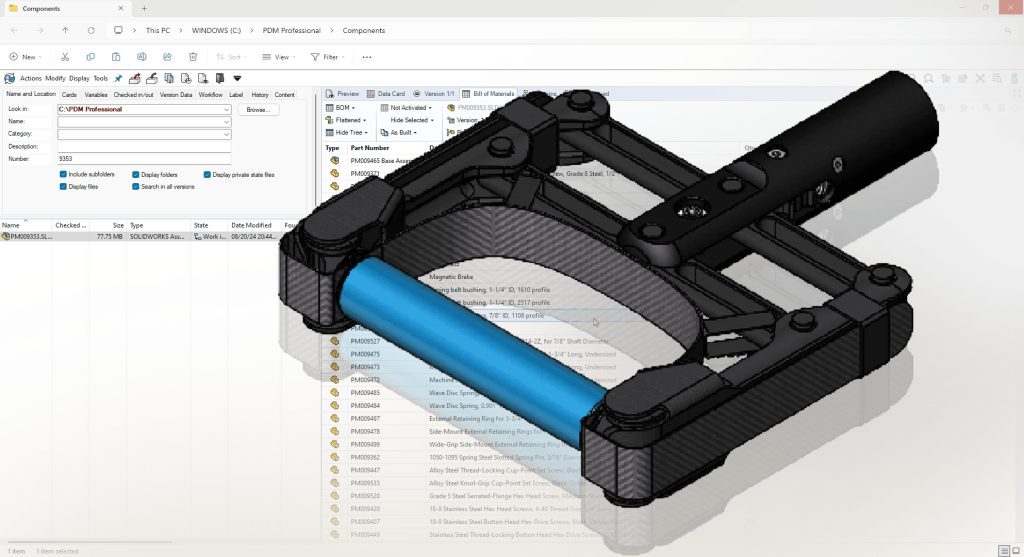Open the BOM type dropdown
This screenshot has height=557, width=1024.
coord(340,108)
